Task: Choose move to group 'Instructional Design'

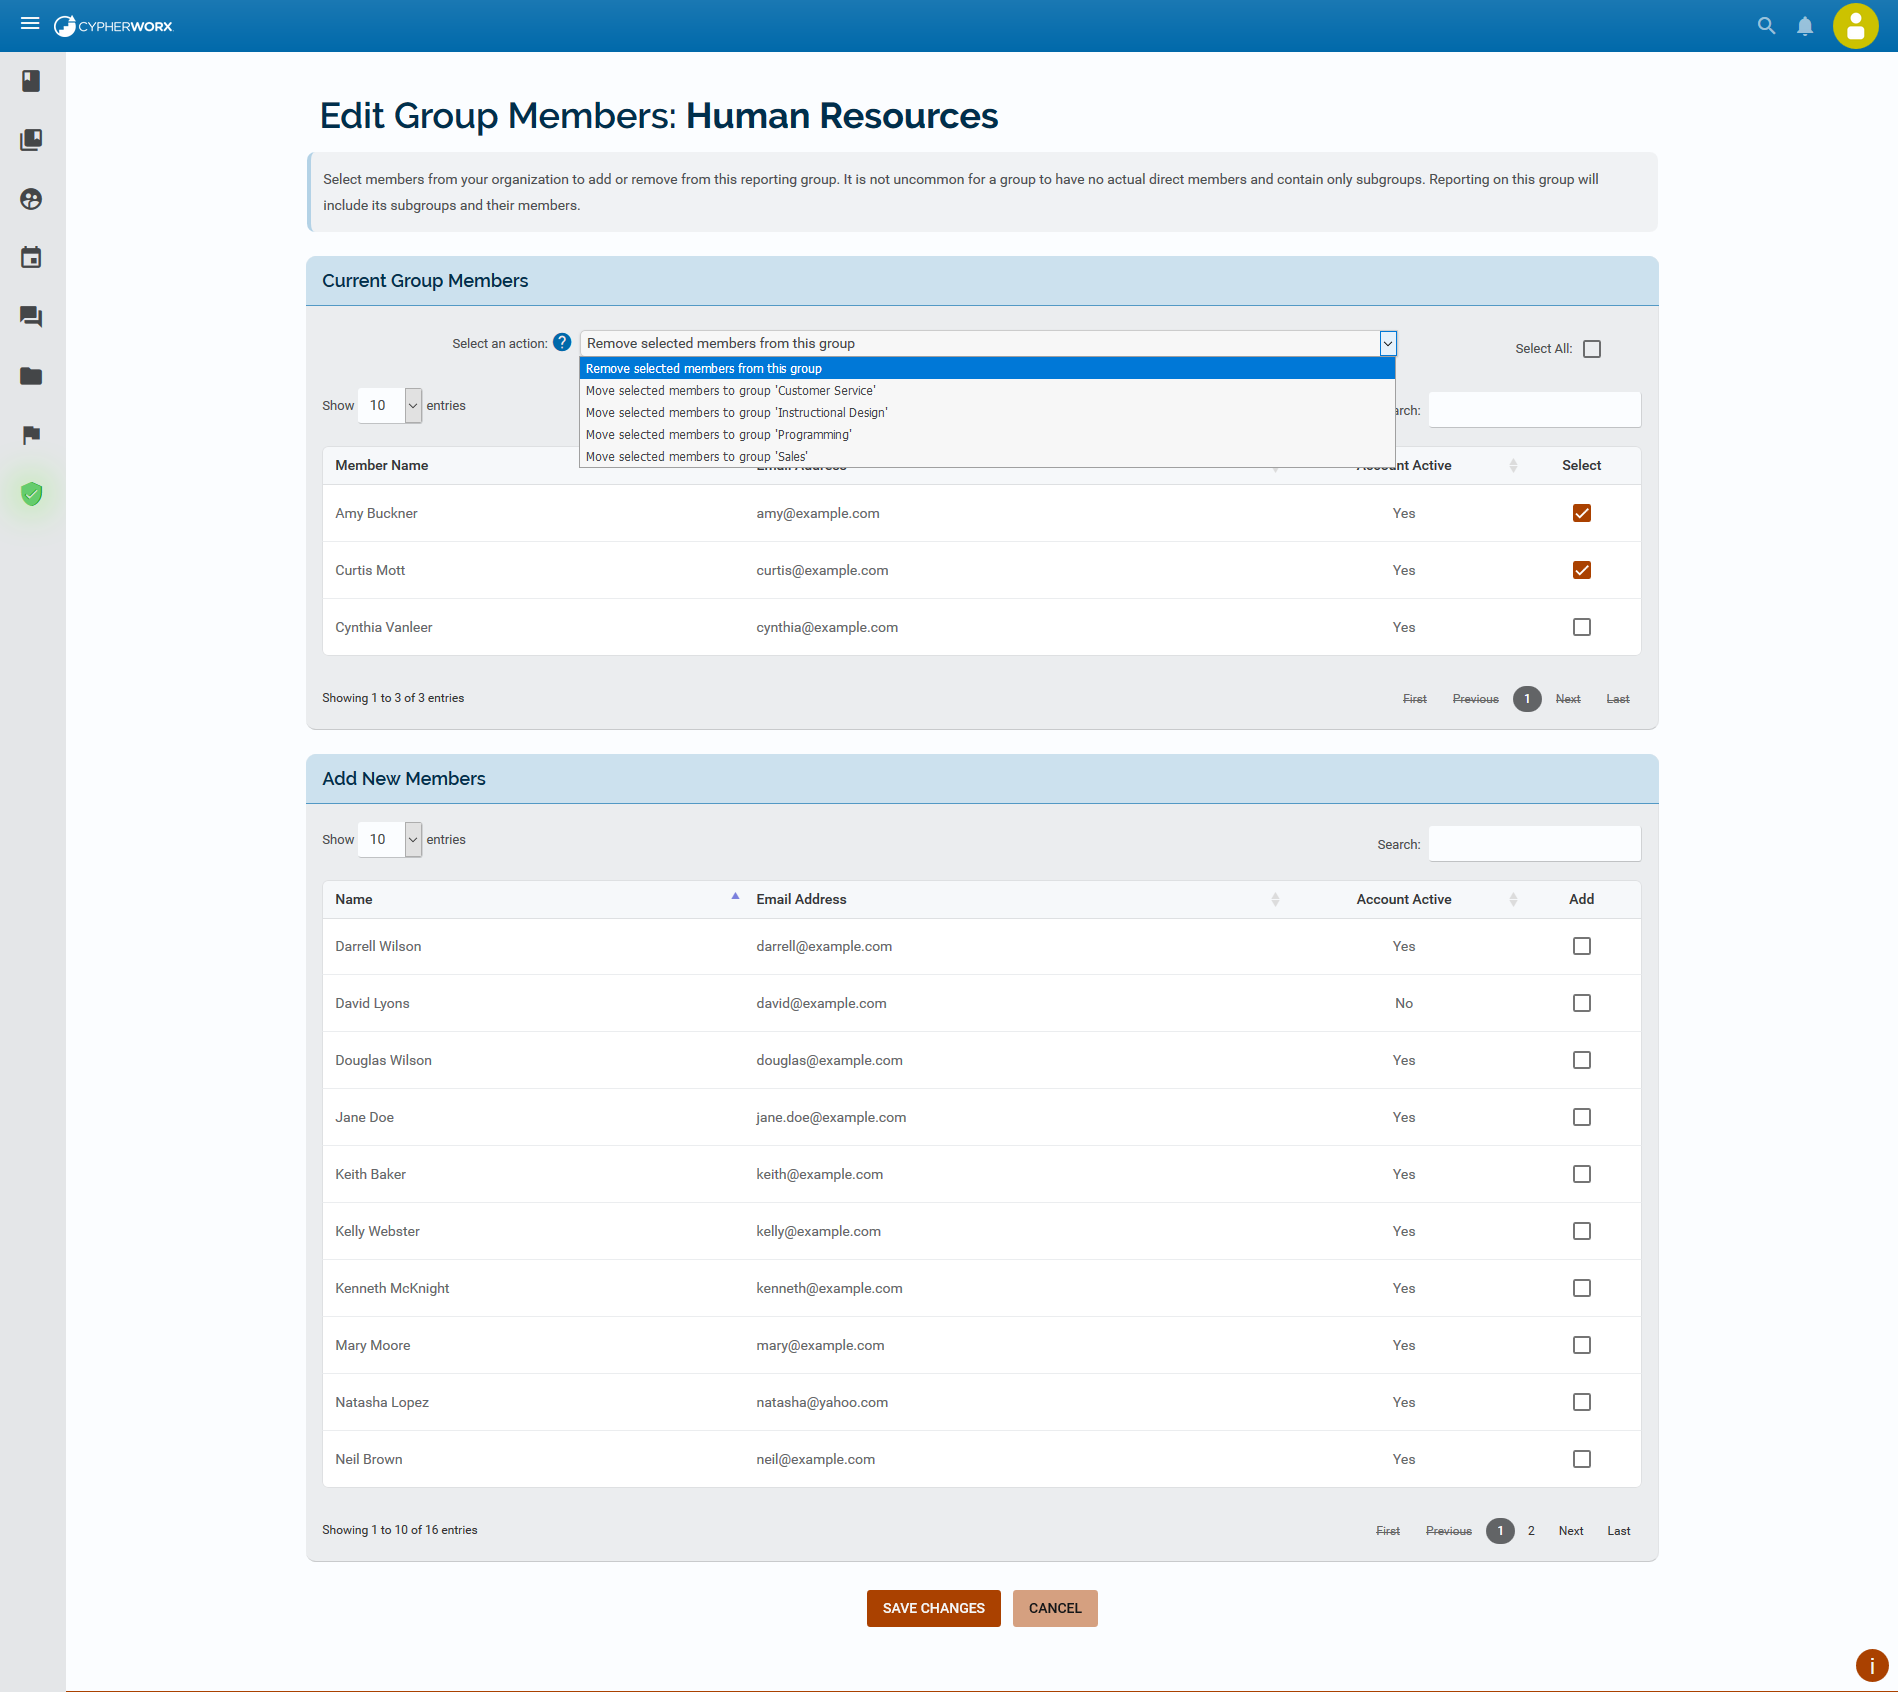Action: 987,413
